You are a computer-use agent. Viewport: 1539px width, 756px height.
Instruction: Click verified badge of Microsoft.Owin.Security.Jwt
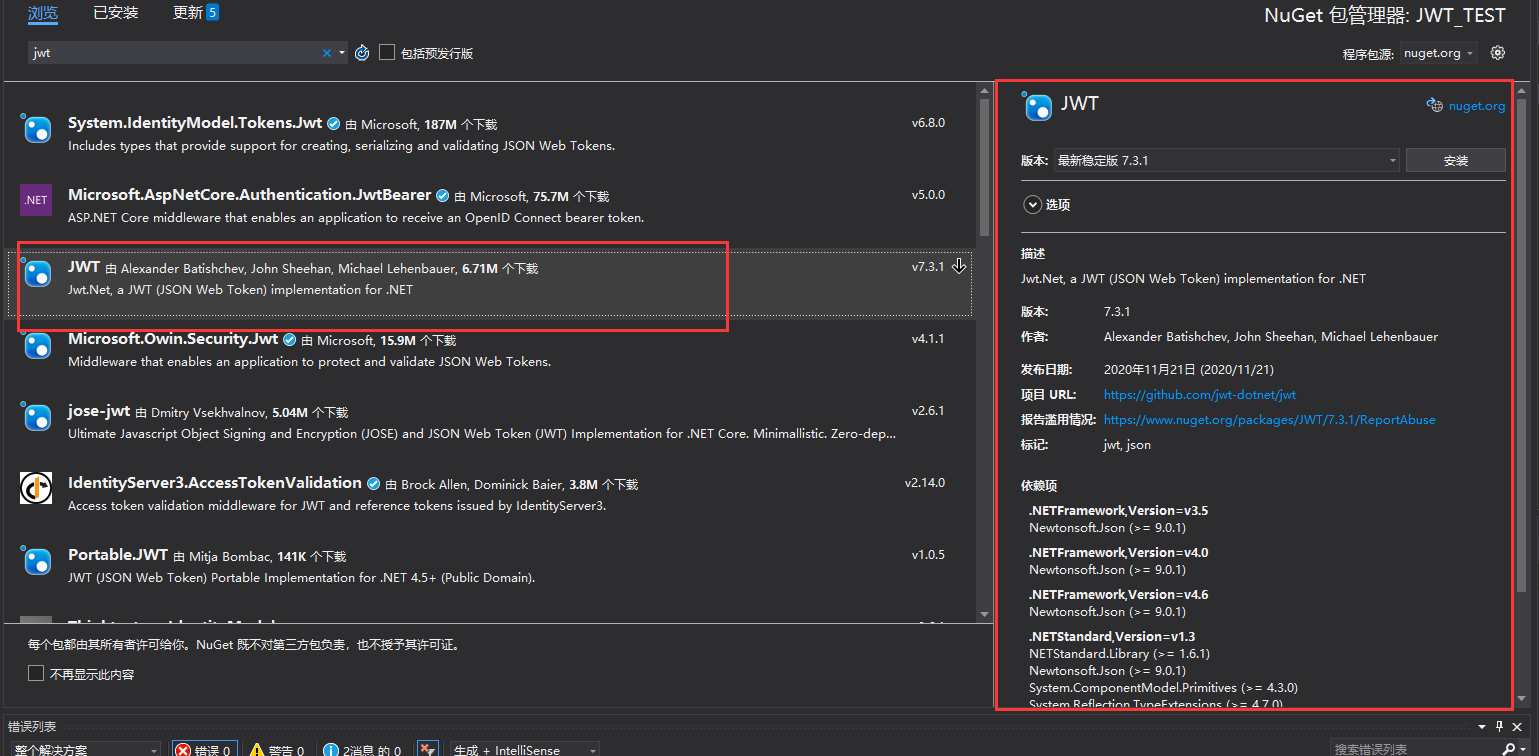click(x=290, y=340)
